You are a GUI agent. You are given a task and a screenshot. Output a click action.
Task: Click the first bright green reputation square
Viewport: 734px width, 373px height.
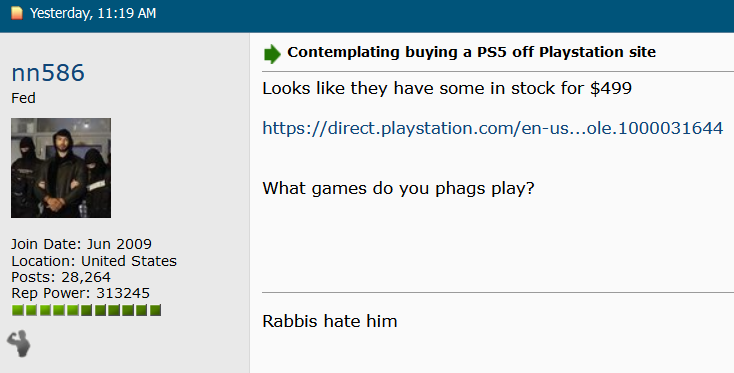(x=18, y=310)
